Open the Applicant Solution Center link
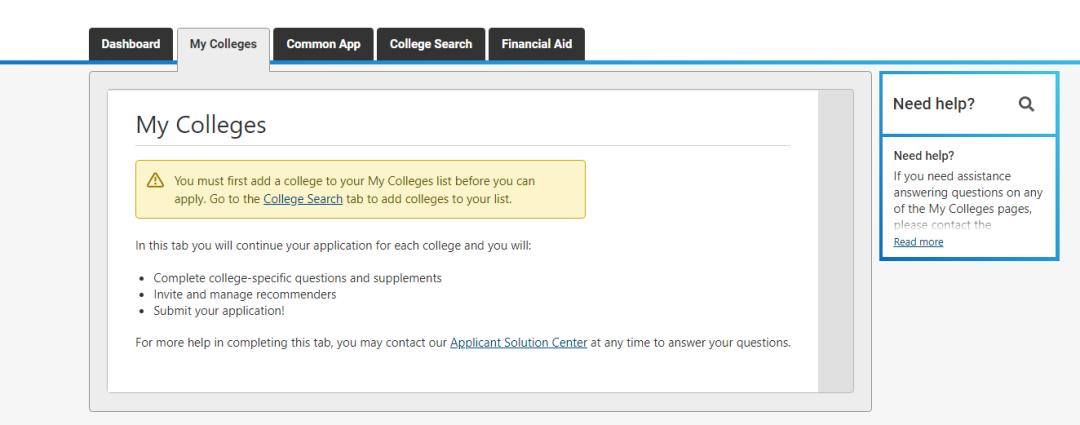The width and height of the screenshot is (1080, 425). (518, 343)
